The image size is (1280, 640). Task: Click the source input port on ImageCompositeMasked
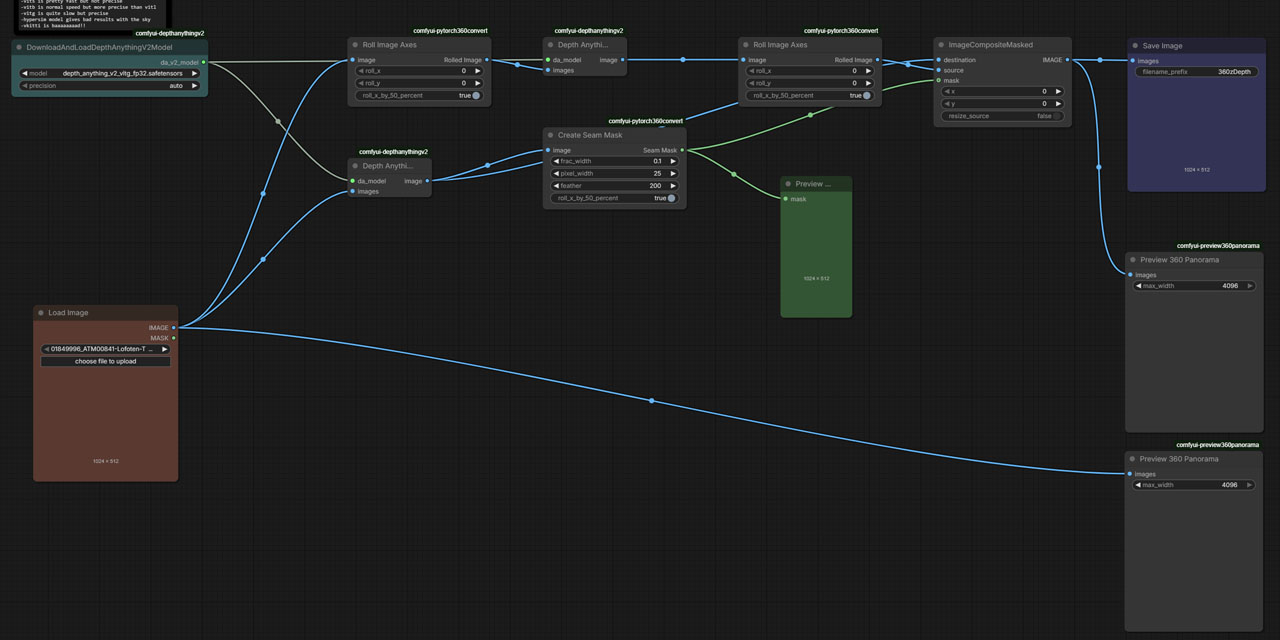coord(938,70)
